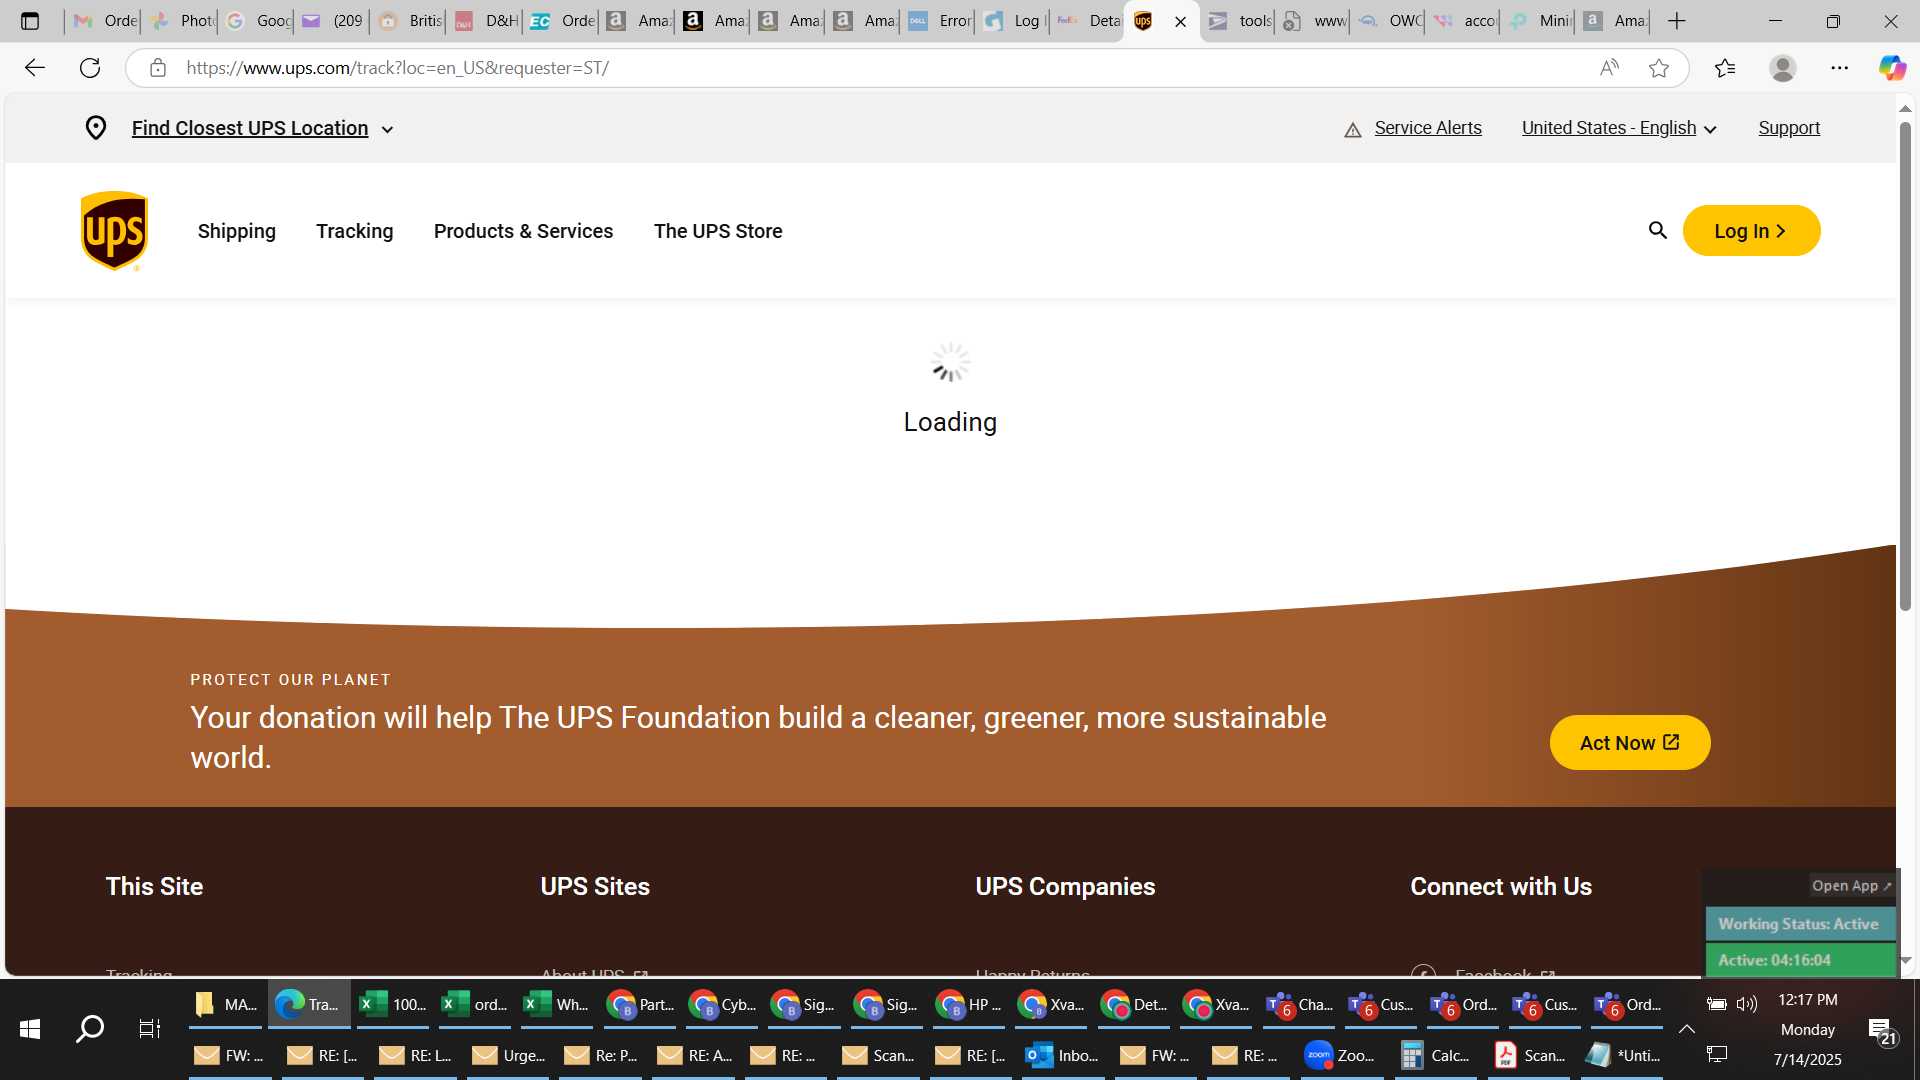The image size is (1920, 1080).
Task: Open the MA... folder in taskbar
Action: point(225,1005)
